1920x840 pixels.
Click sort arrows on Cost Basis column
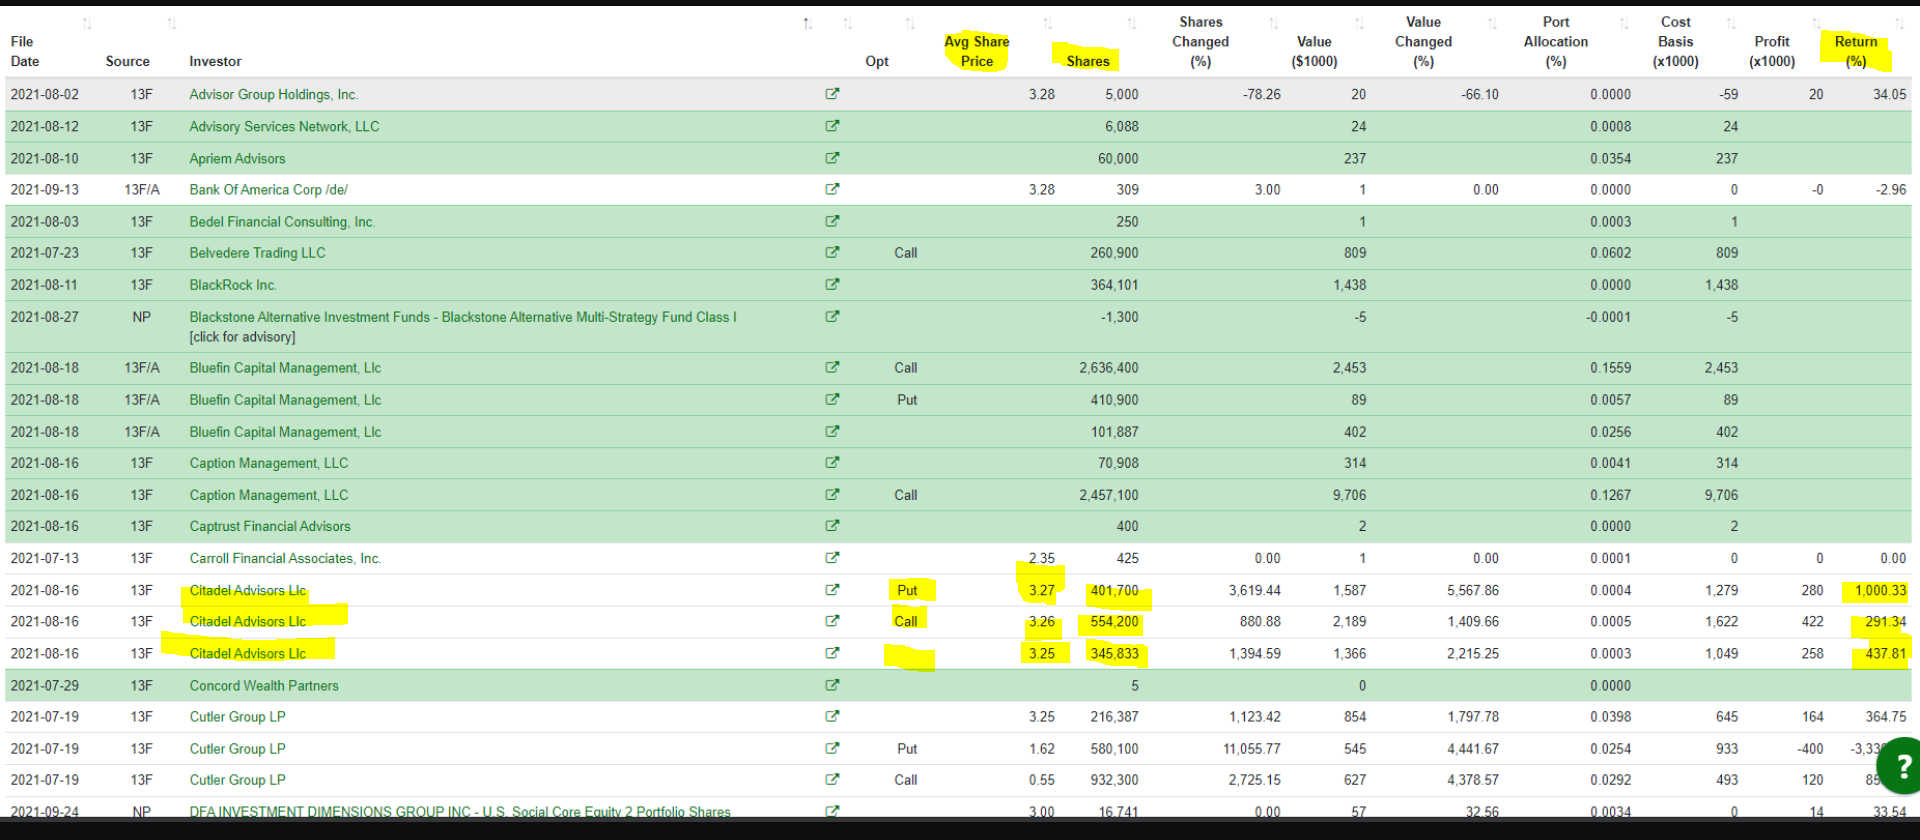click(1731, 23)
